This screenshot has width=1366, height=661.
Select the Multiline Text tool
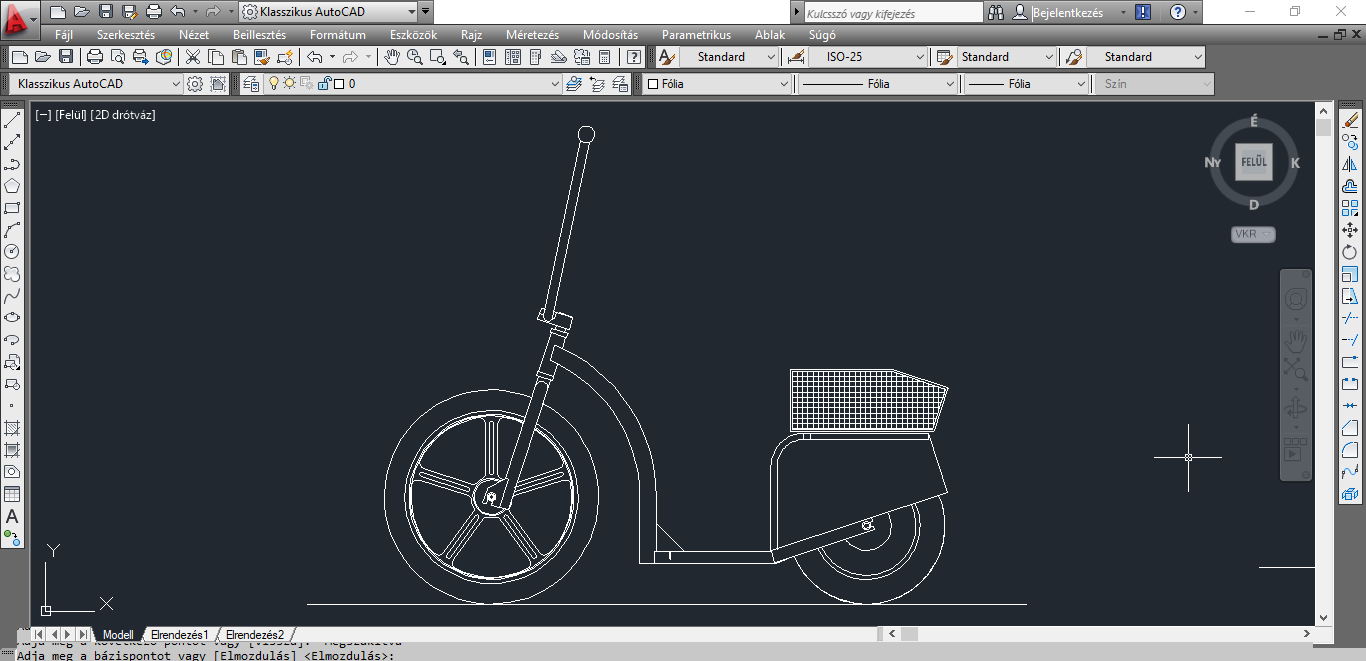pyautogui.click(x=12, y=516)
